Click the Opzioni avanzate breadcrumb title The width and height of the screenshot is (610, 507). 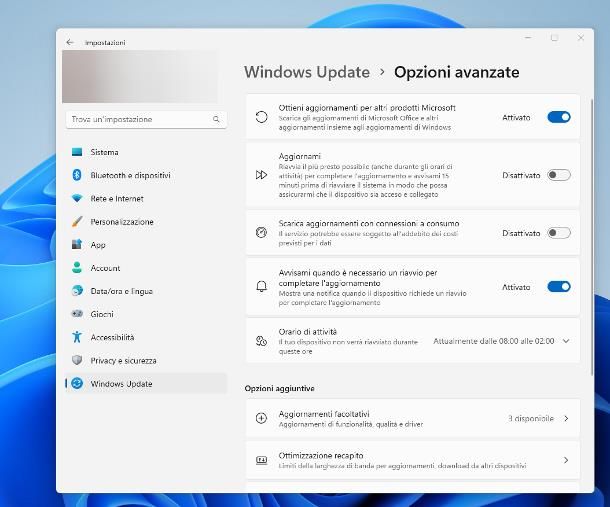coord(456,72)
